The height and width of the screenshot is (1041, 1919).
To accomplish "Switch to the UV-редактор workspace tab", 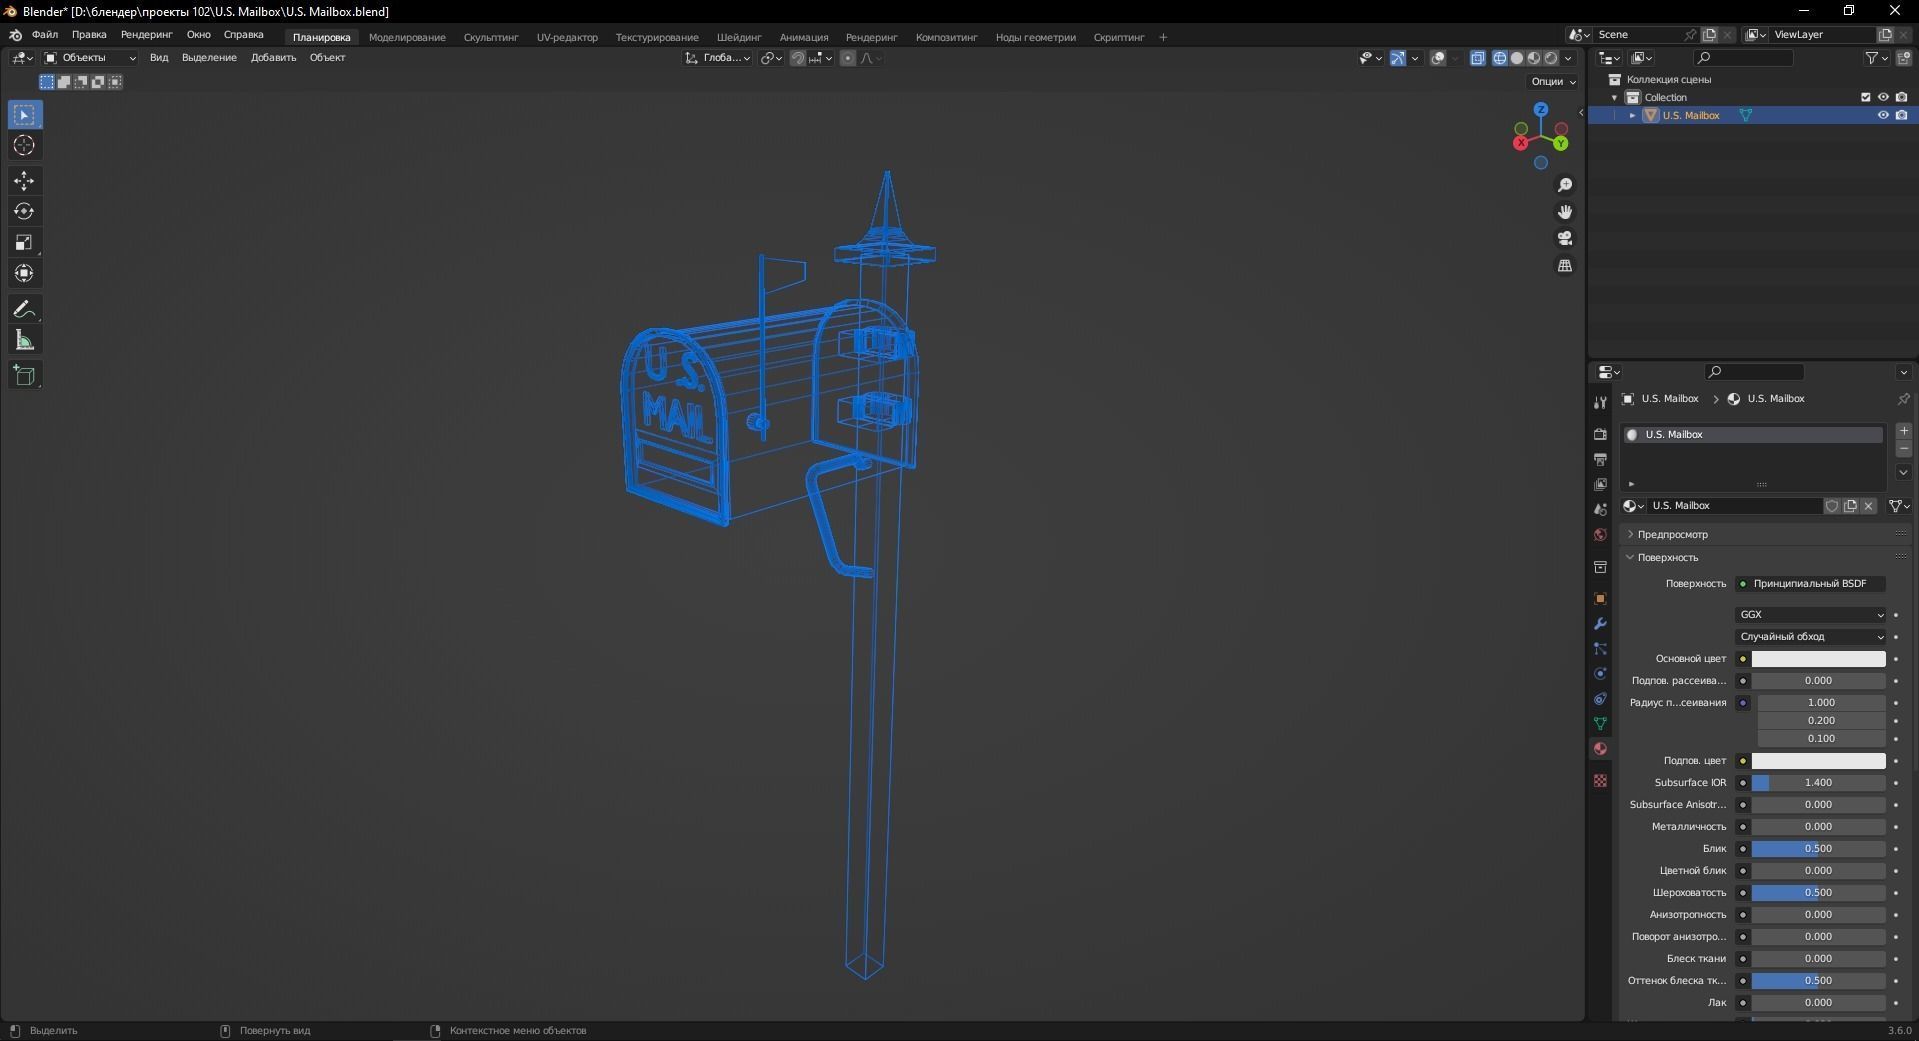I will click(567, 37).
